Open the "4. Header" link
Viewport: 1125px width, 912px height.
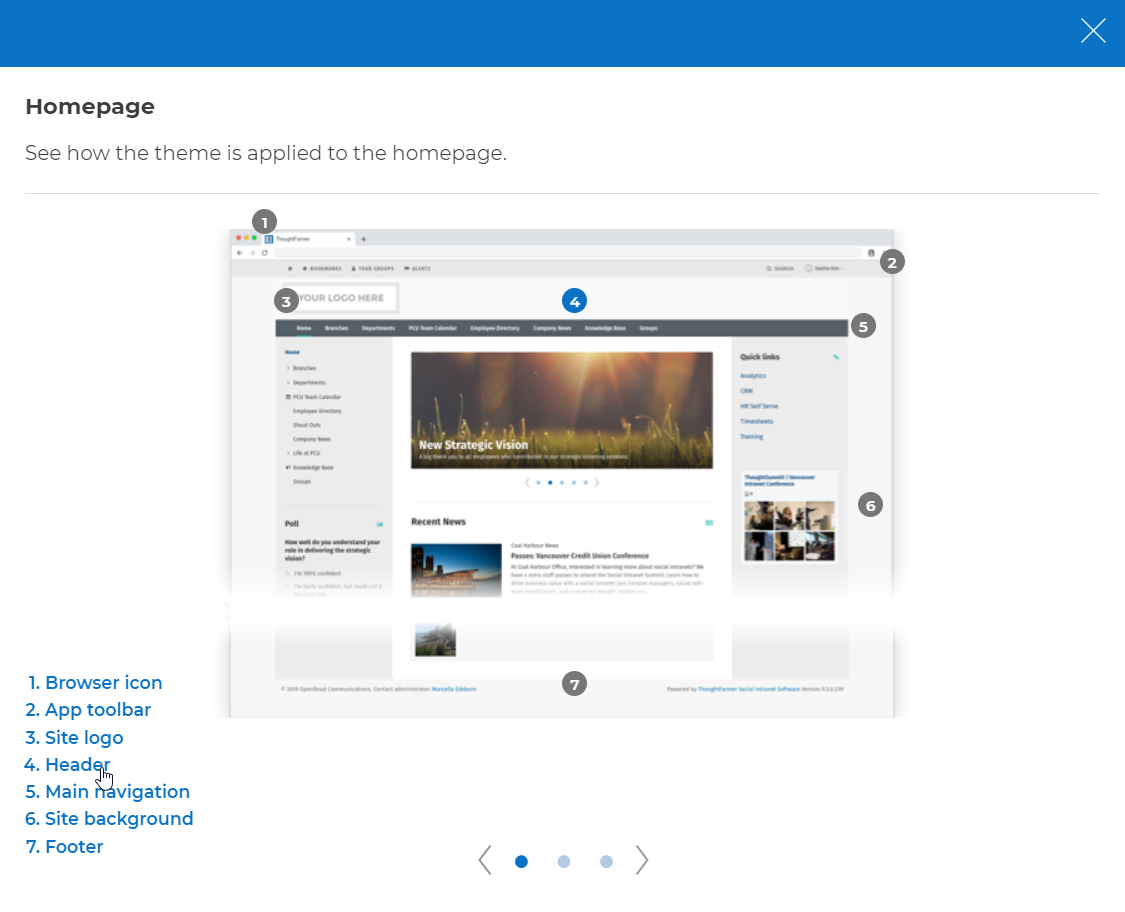click(x=68, y=764)
